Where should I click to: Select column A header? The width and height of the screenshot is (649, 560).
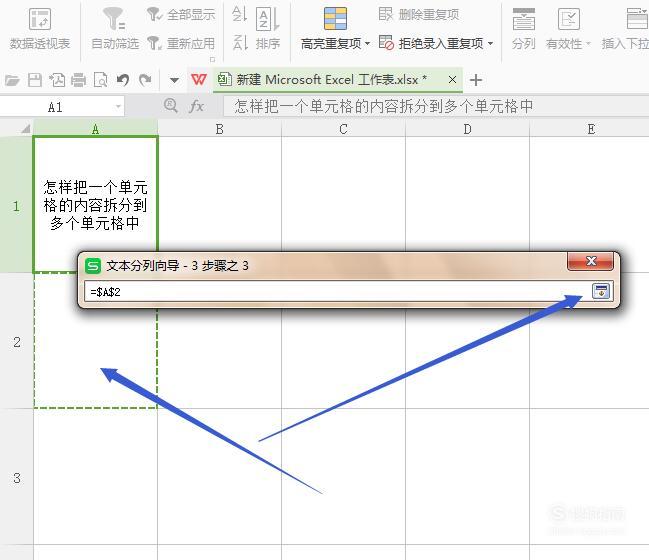point(95,129)
